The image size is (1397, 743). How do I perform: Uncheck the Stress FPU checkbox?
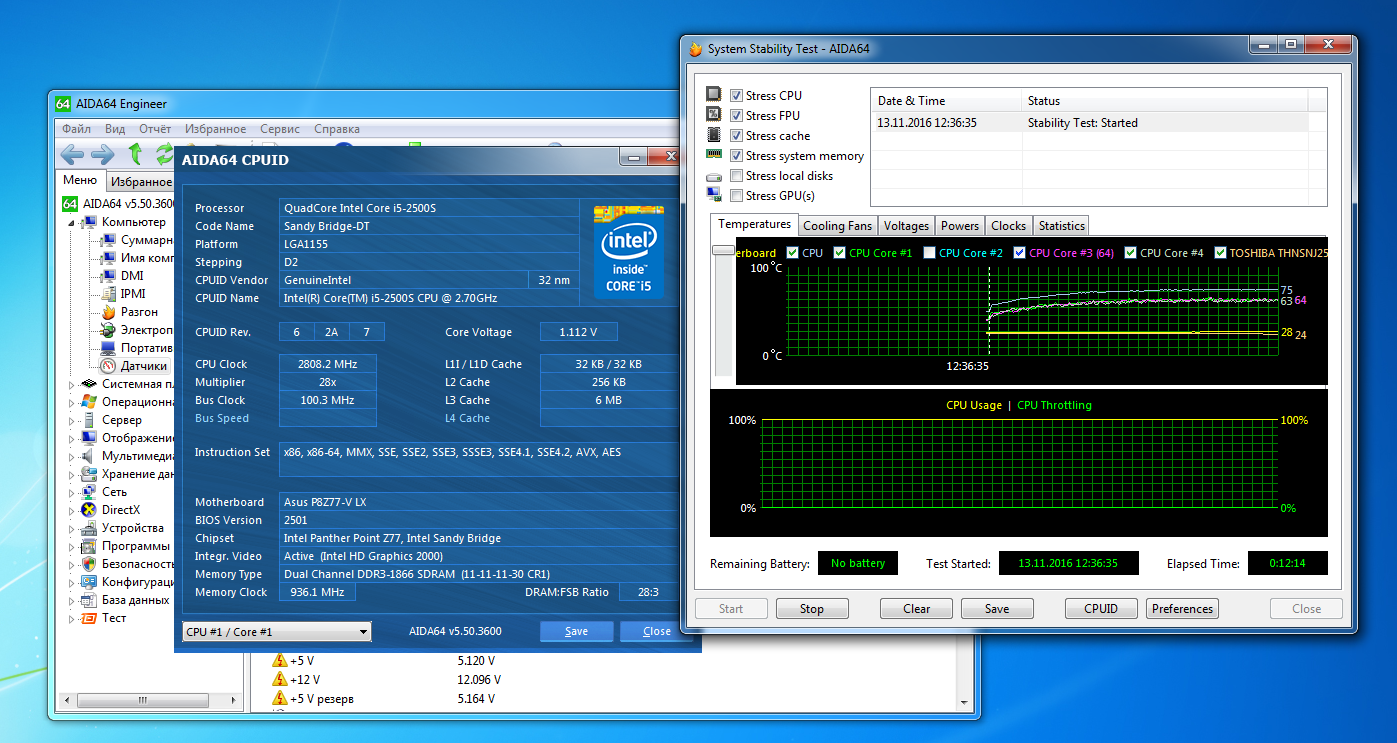point(737,116)
